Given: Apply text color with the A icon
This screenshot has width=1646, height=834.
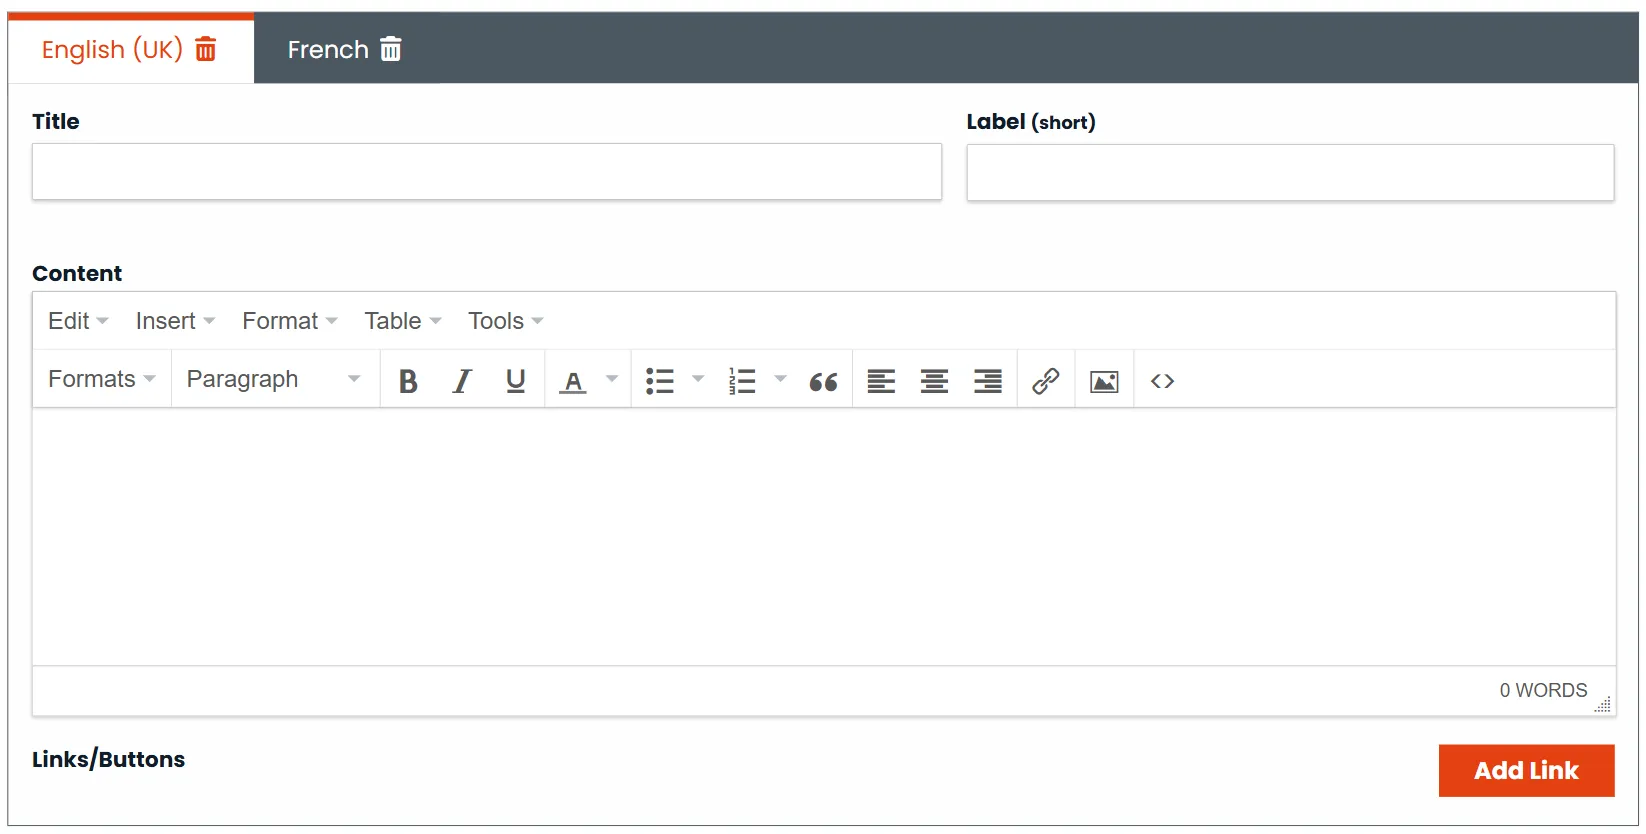Looking at the screenshot, I should [x=573, y=381].
